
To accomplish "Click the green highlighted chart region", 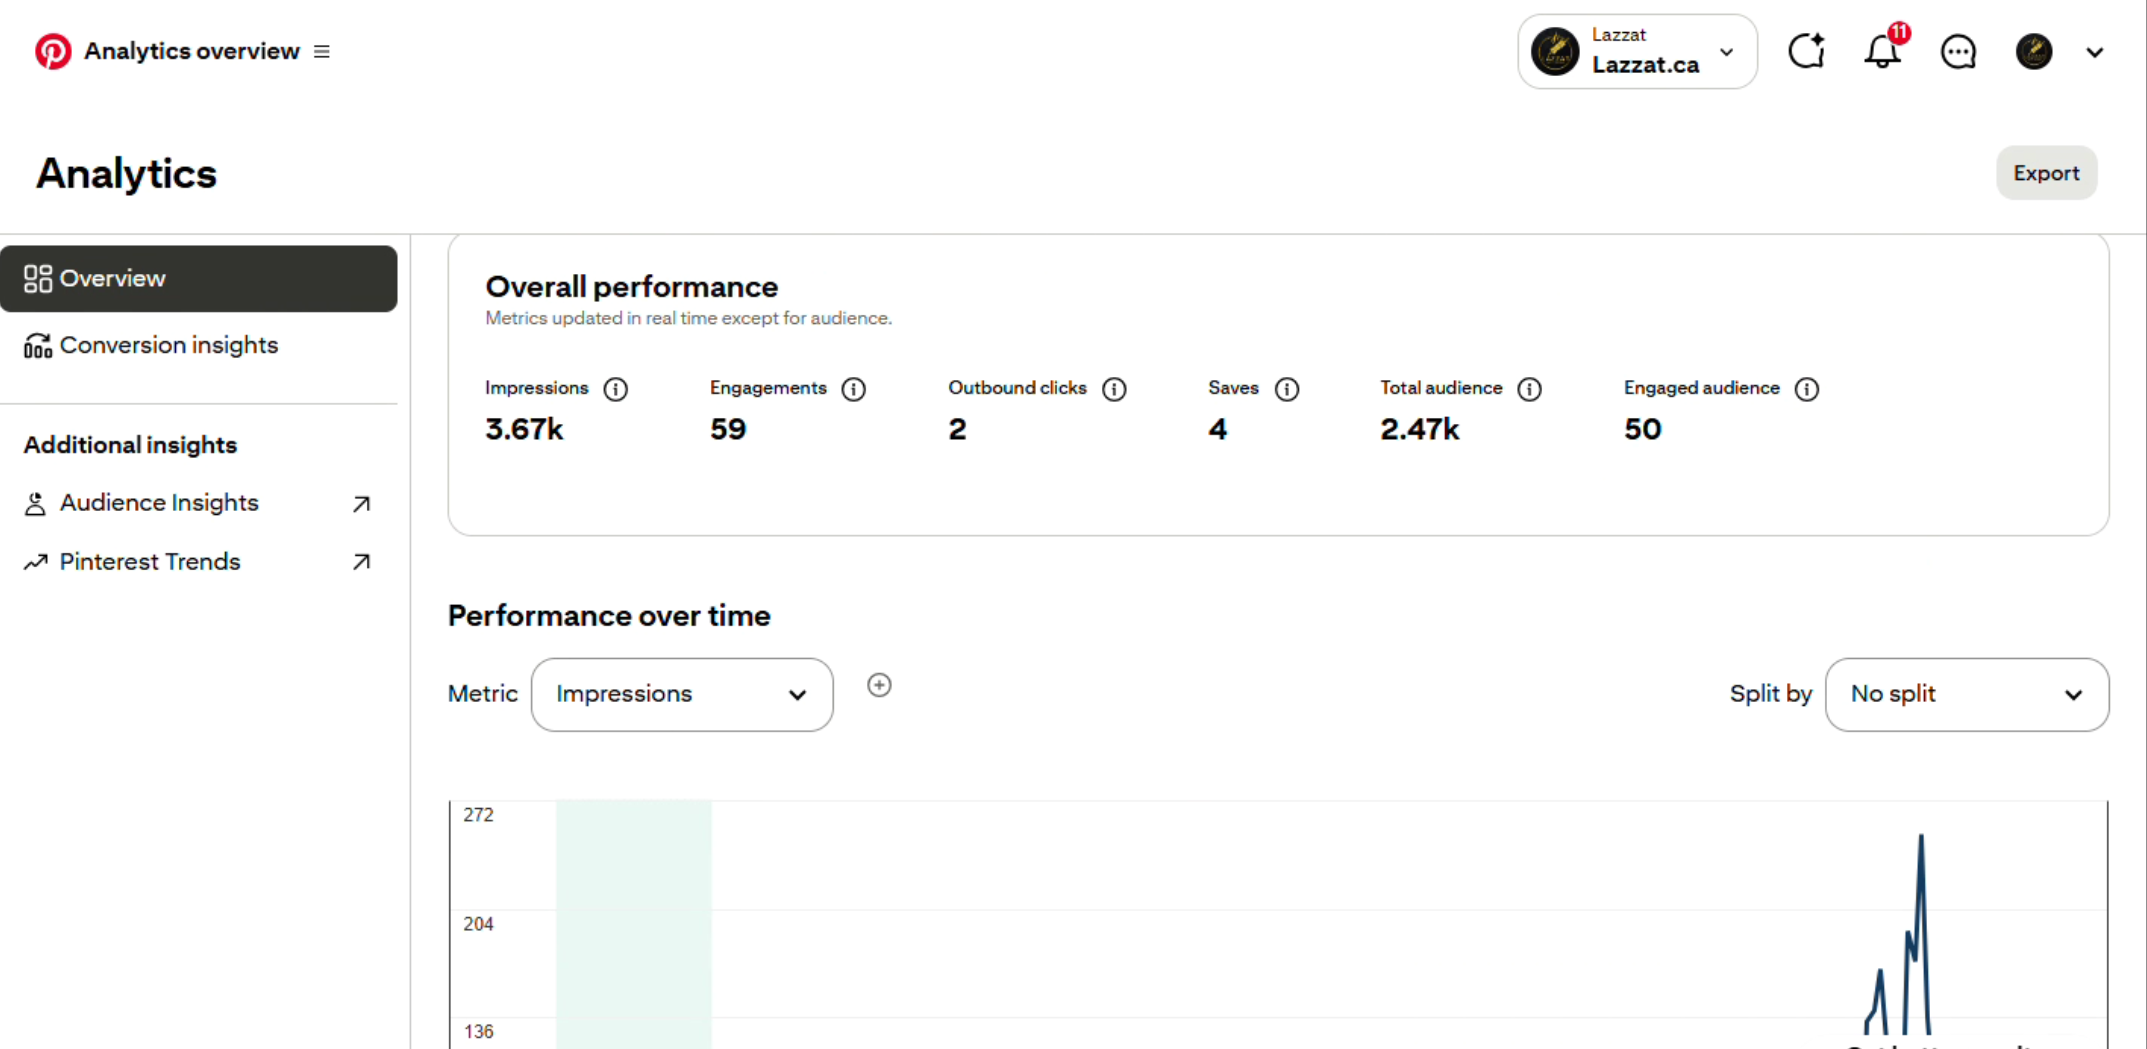I will tap(634, 924).
